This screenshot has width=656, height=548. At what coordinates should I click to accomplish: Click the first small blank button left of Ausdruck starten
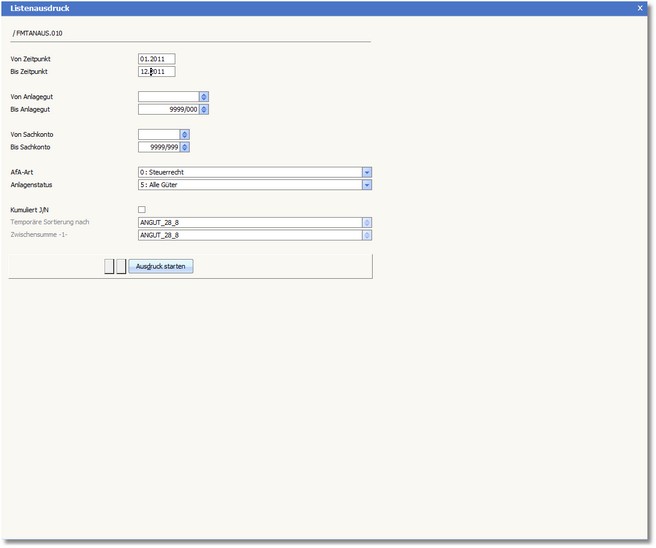coord(109,267)
